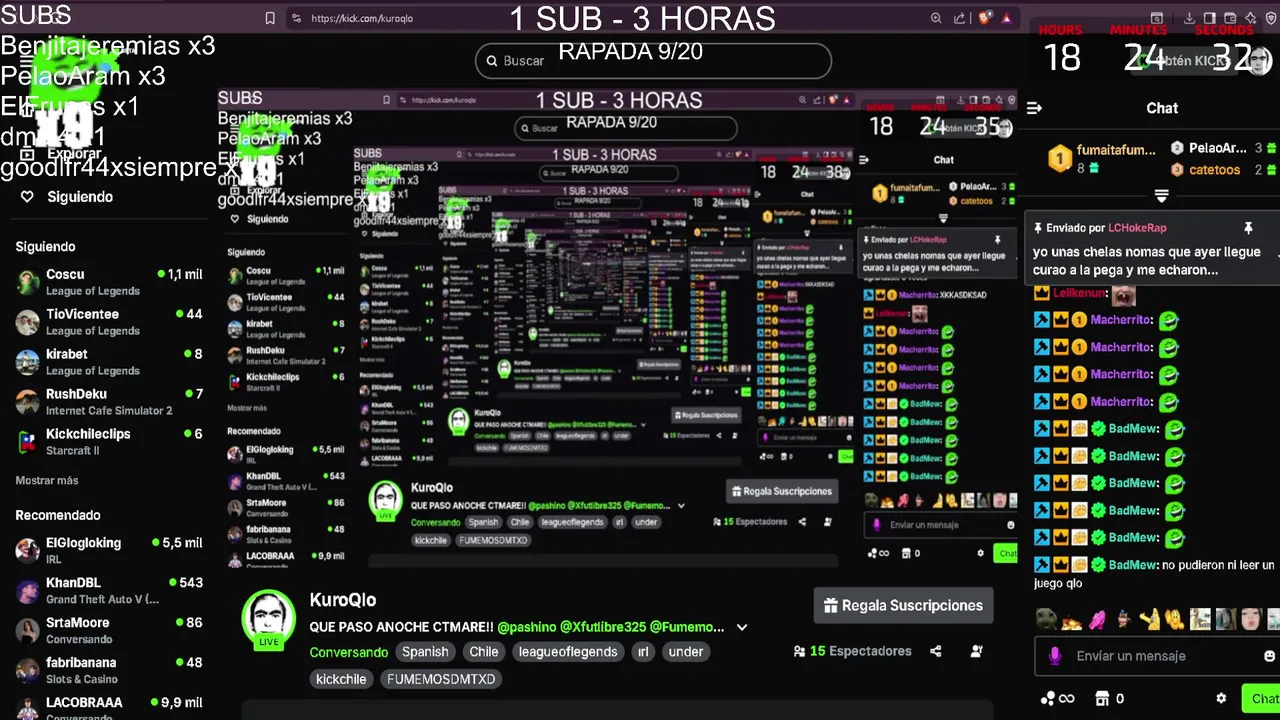Open SrtaMoore recommended channel

108,631
